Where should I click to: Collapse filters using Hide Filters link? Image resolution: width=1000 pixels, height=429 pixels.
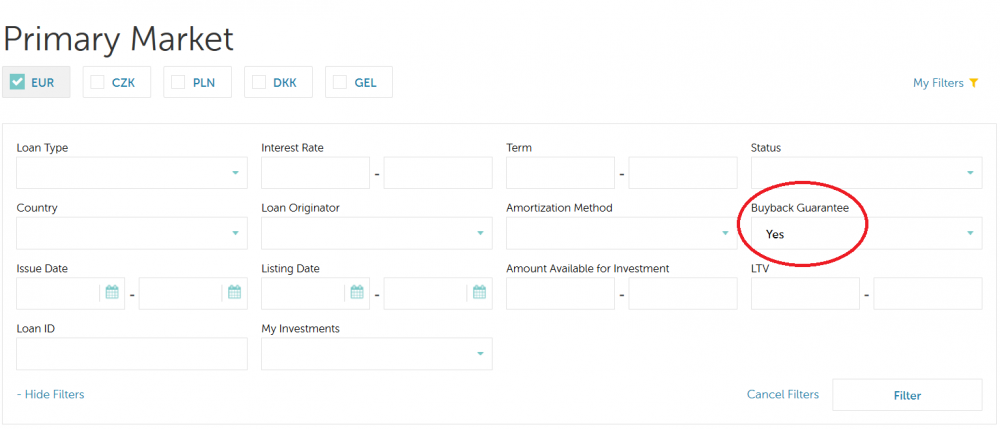[51, 394]
